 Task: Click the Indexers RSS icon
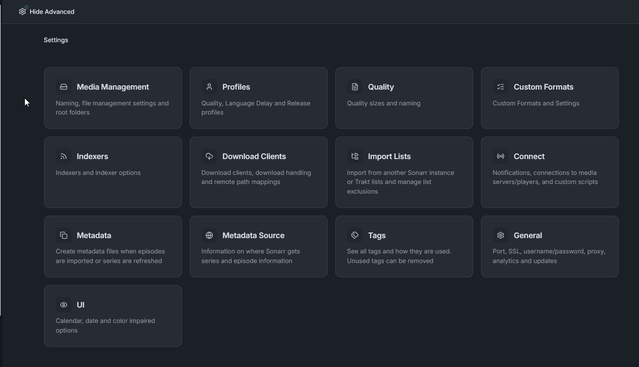click(x=64, y=156)
